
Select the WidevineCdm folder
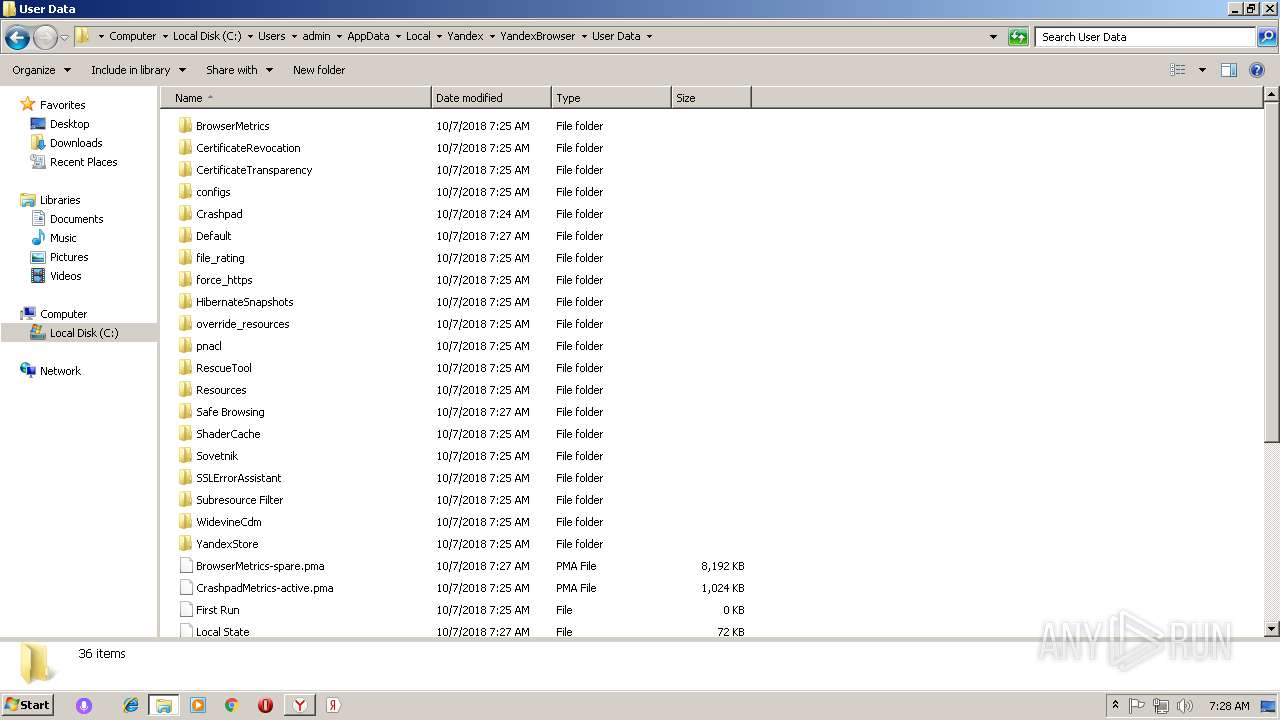click(x=229, y=522)
